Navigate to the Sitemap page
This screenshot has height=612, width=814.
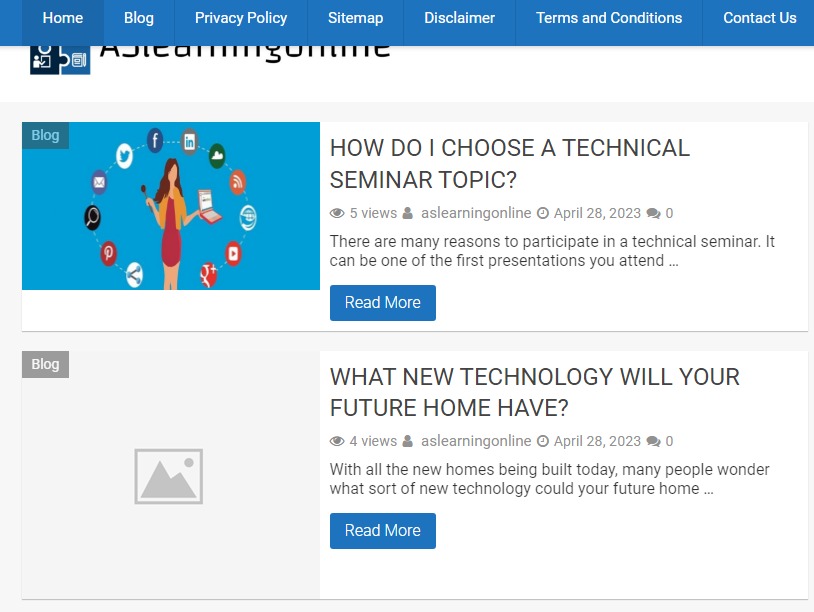click(x=355, y=18)
